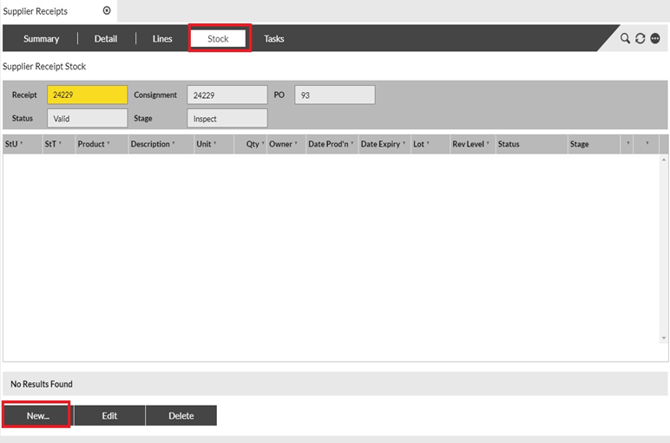Sort by the Date Expiry column

(x=382, y=144)
